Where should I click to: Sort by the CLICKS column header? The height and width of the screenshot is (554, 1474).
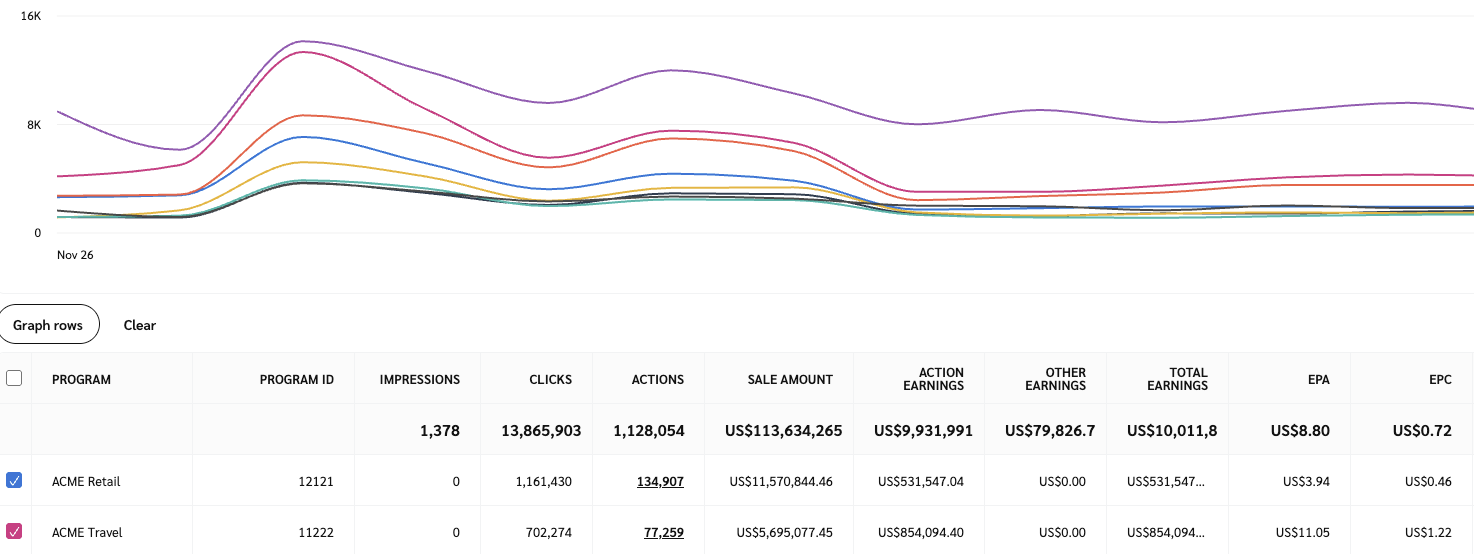pos(551,379)
